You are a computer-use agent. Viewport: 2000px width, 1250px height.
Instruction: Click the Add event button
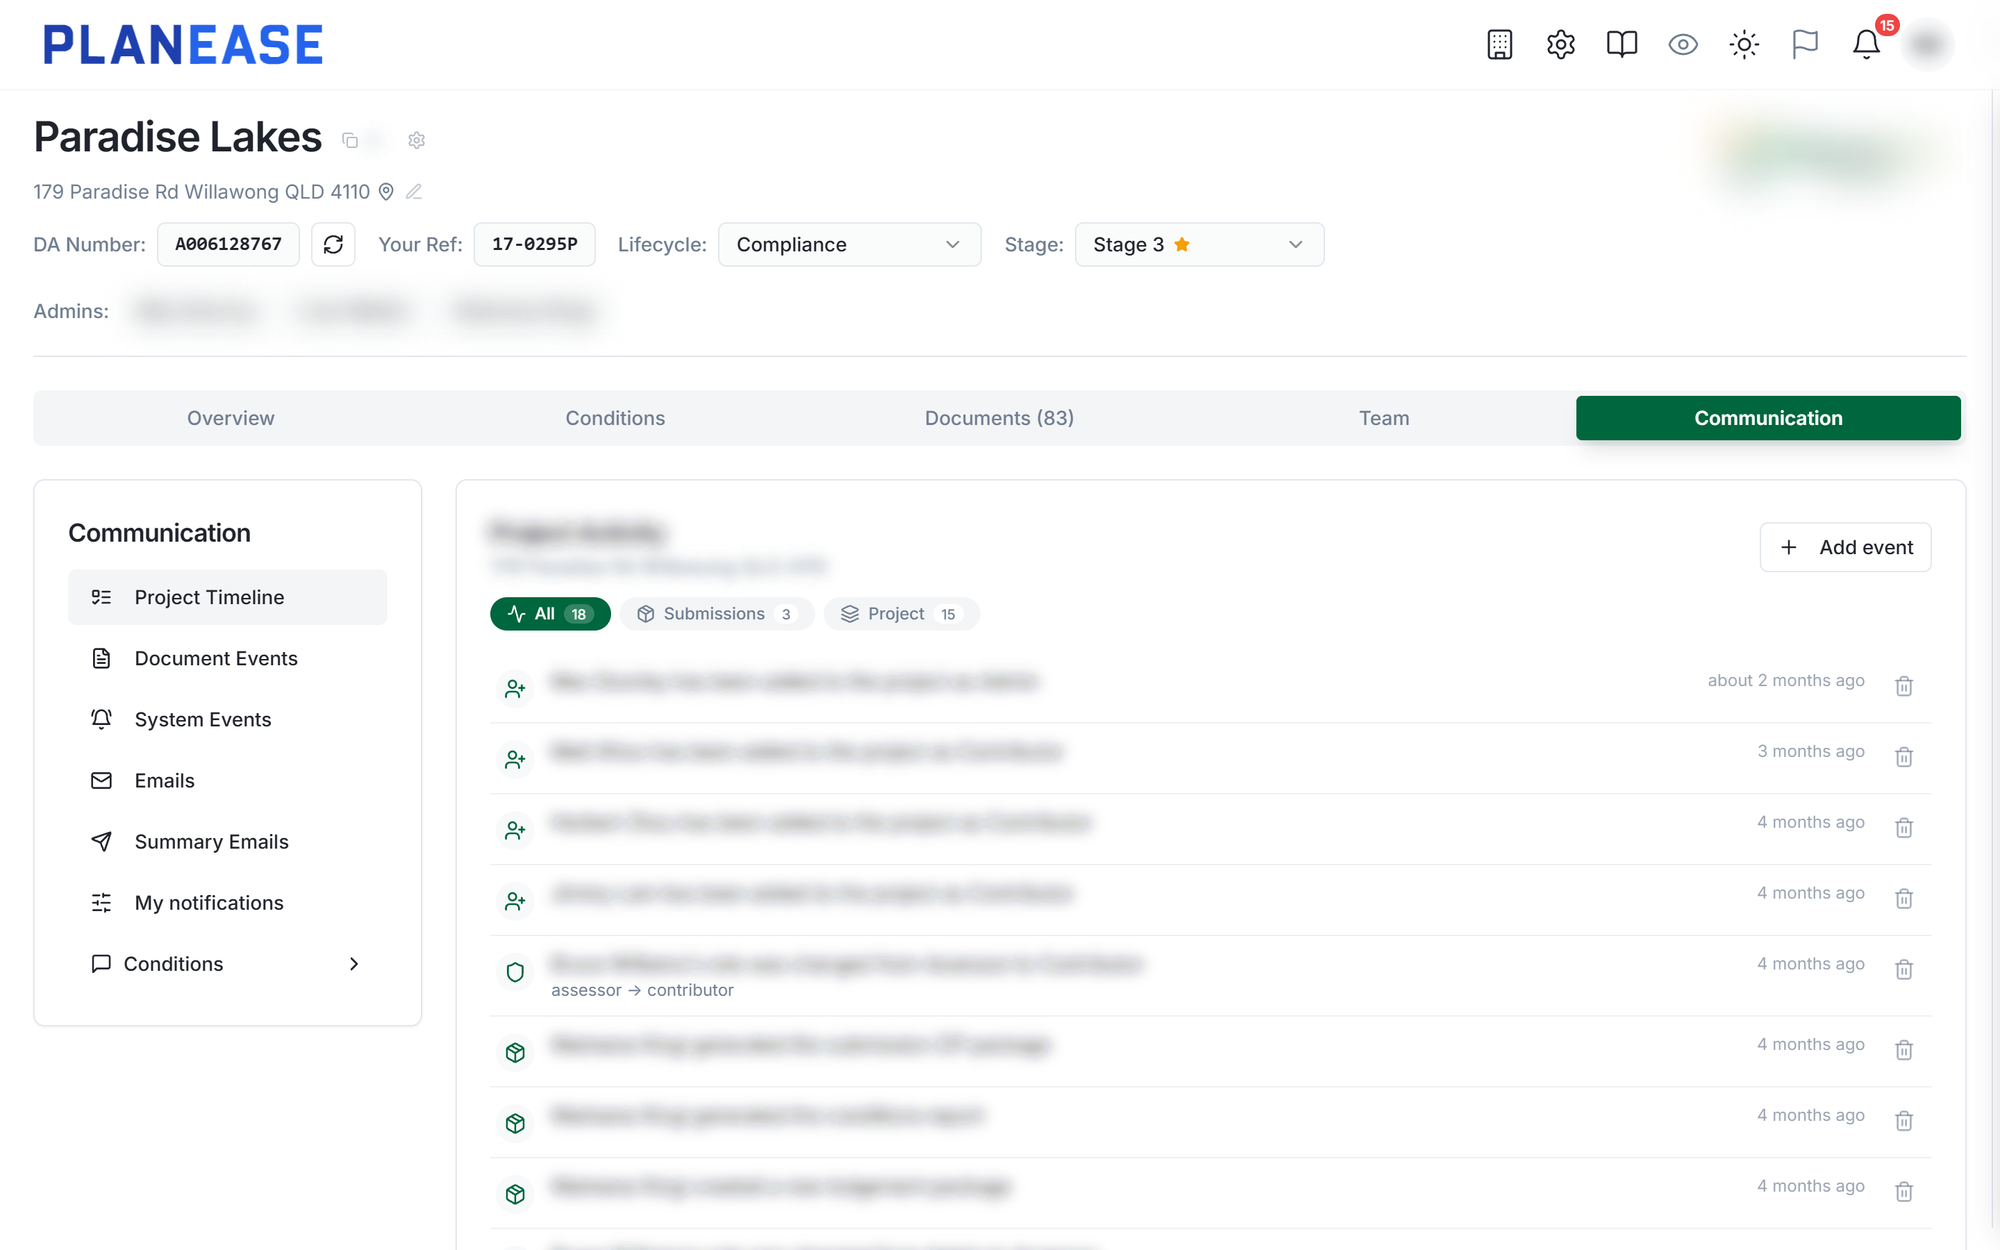coord(1845,547)
